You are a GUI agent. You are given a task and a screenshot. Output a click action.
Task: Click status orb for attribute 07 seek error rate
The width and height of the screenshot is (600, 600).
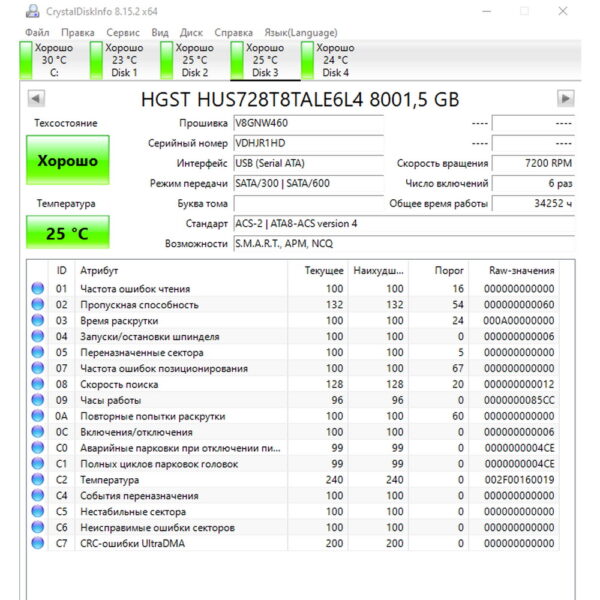pos(38,368)
